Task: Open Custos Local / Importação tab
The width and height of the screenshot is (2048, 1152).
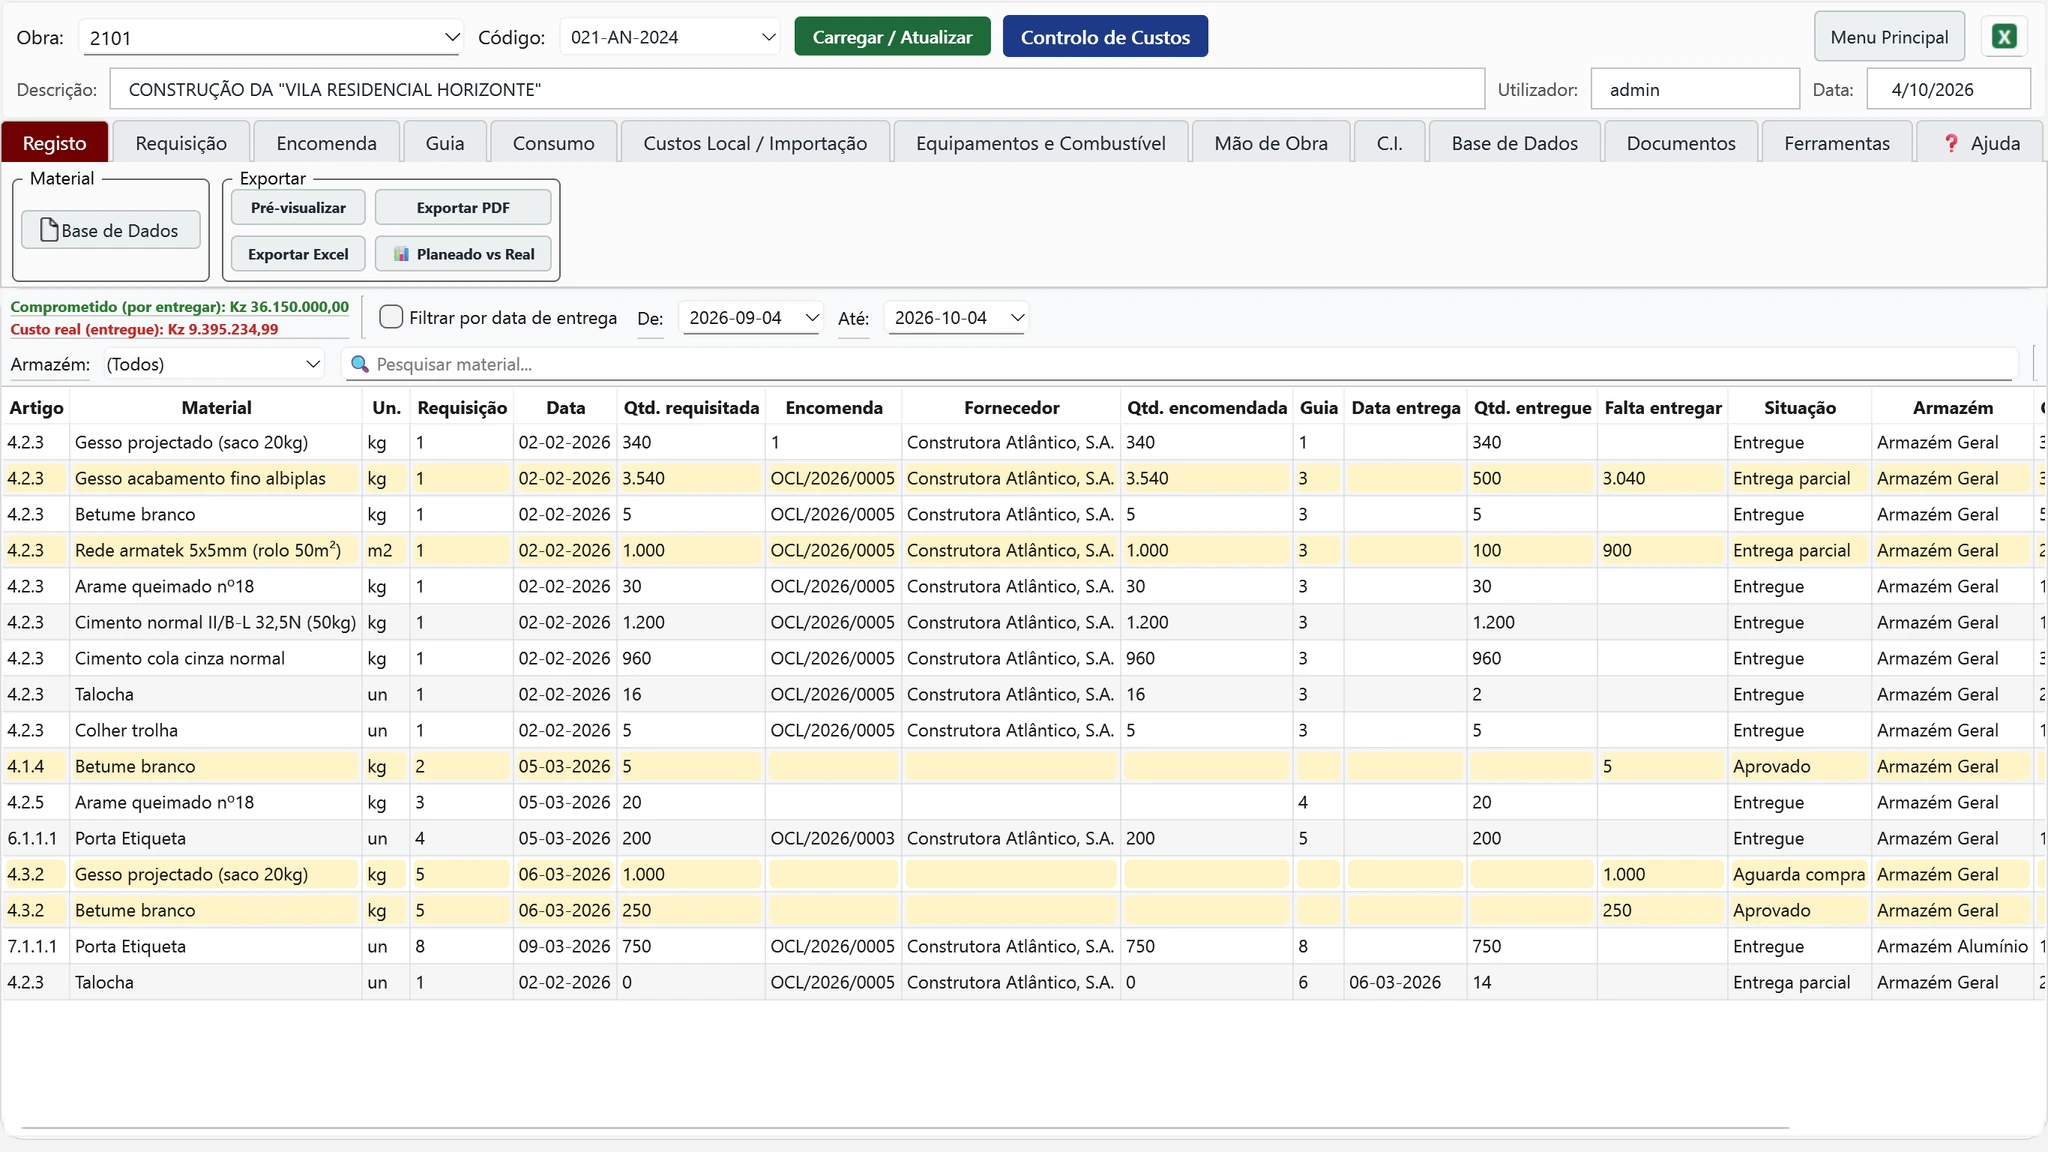Action: click(755, 143)
